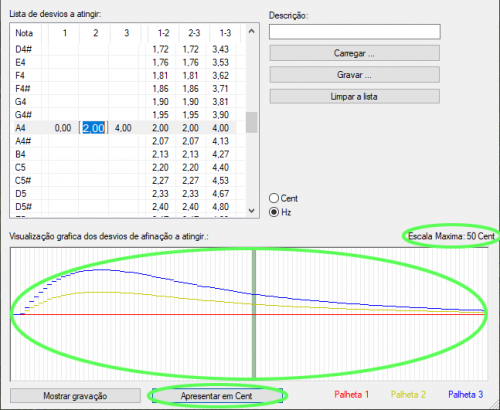Select the F4# note row
This screenshot has height=410, width=500.
tap(128, 89)
